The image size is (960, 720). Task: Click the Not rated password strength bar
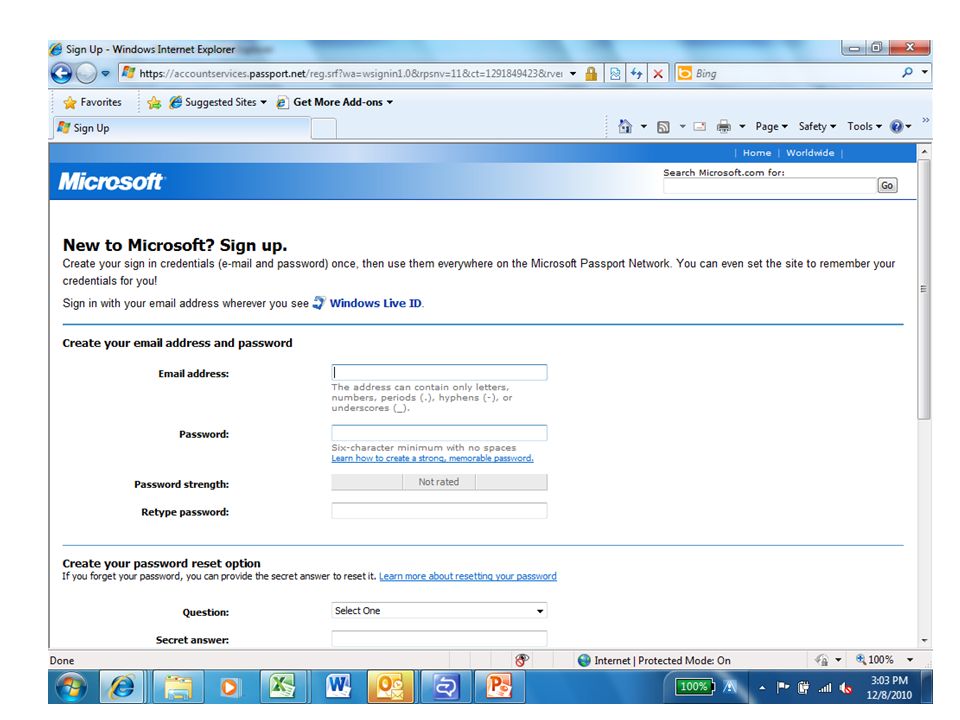point(439,482)
